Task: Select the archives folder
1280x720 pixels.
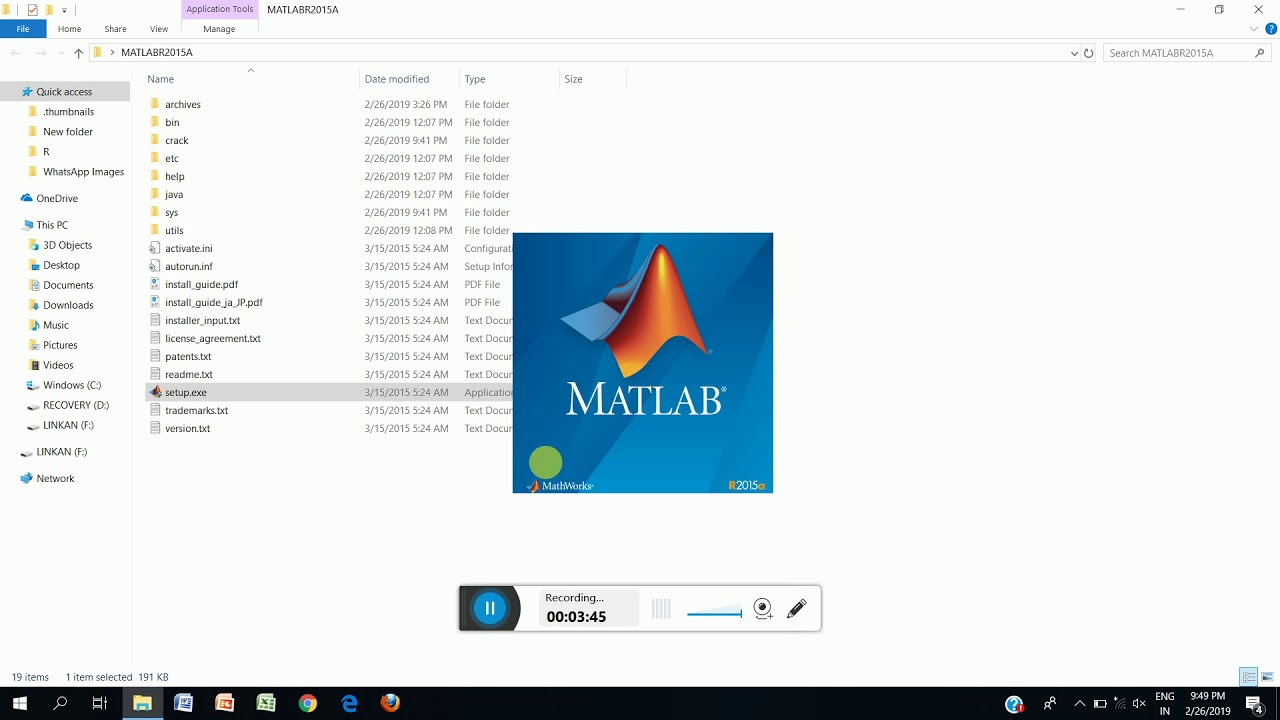Action: coord(183,104)
